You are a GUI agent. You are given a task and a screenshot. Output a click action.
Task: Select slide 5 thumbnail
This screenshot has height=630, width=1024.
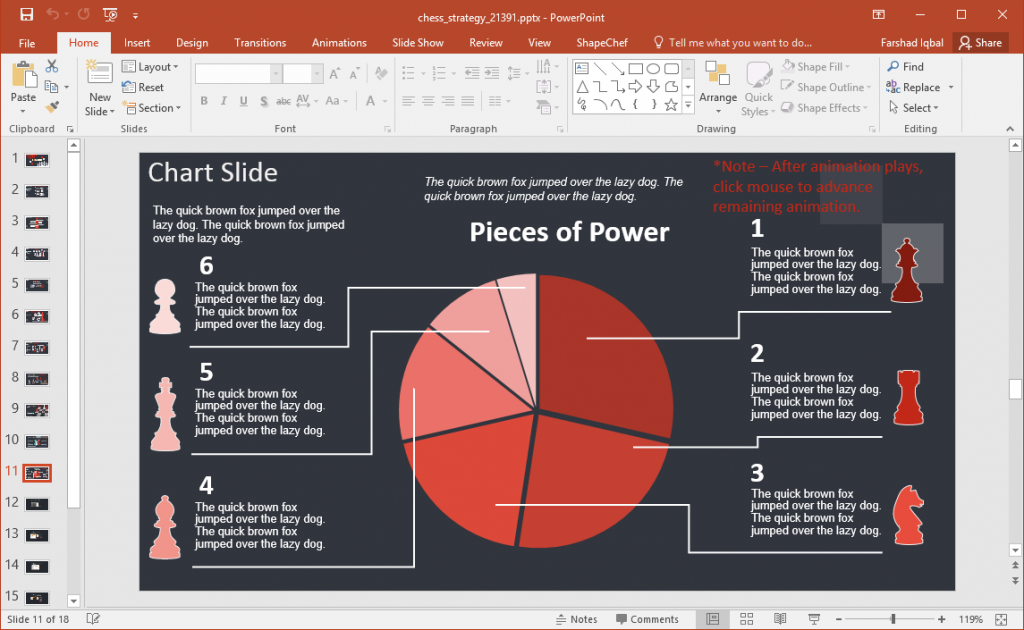37,285
